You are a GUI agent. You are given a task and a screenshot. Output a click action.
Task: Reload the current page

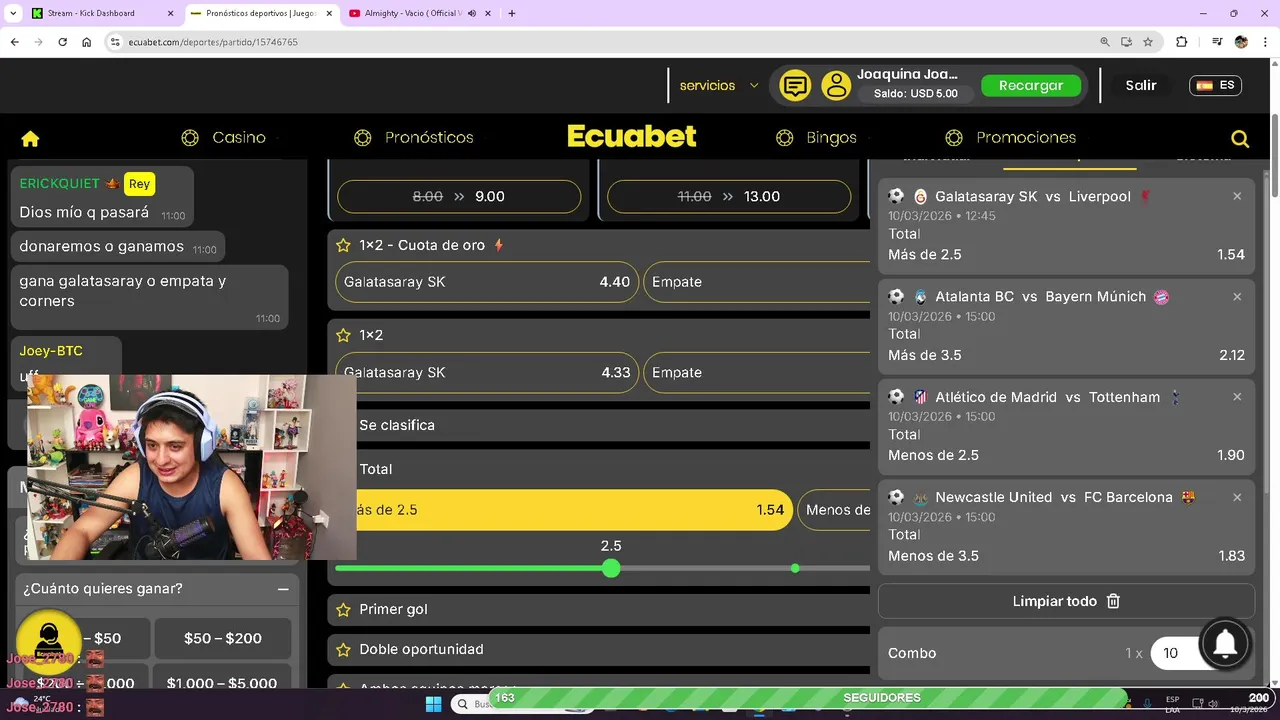click(62, 42)
